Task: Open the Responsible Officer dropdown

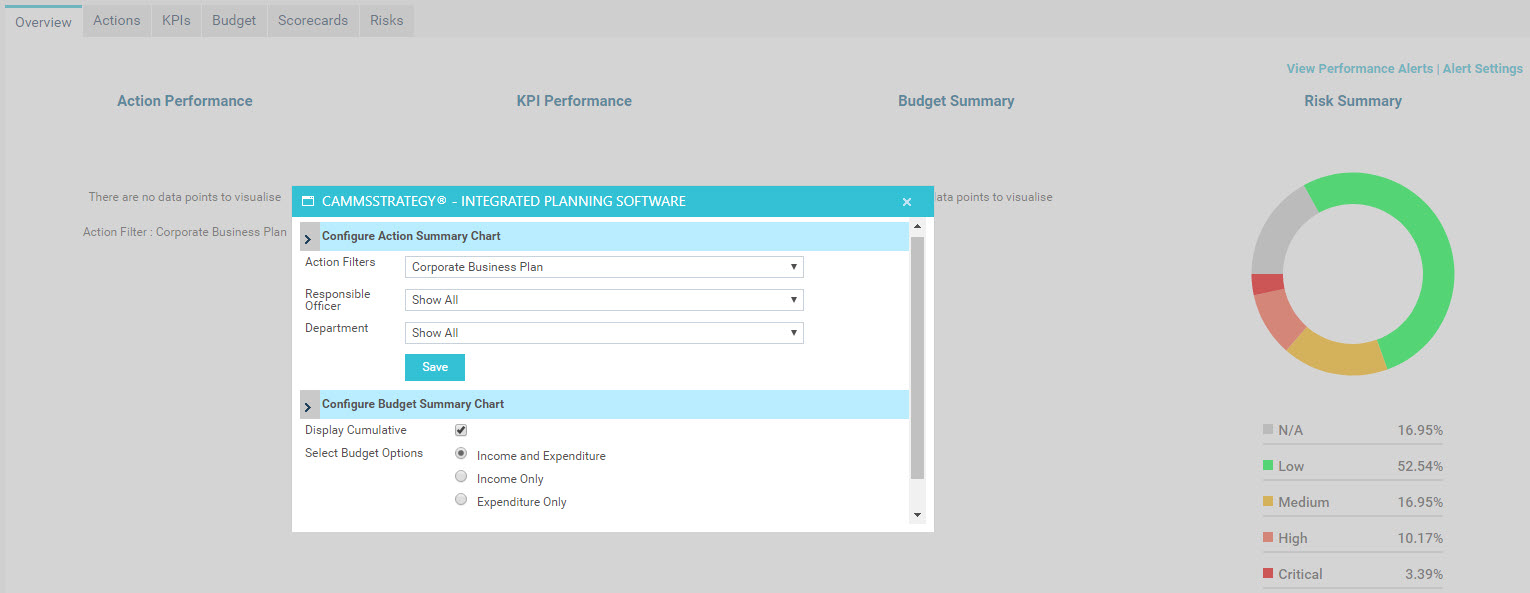Action: click(604, 300)
